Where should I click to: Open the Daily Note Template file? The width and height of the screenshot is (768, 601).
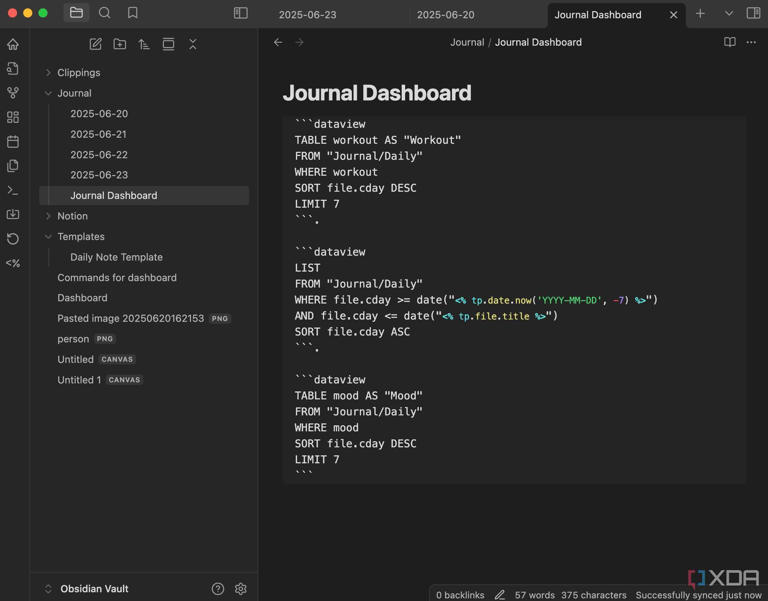[116, 257]
